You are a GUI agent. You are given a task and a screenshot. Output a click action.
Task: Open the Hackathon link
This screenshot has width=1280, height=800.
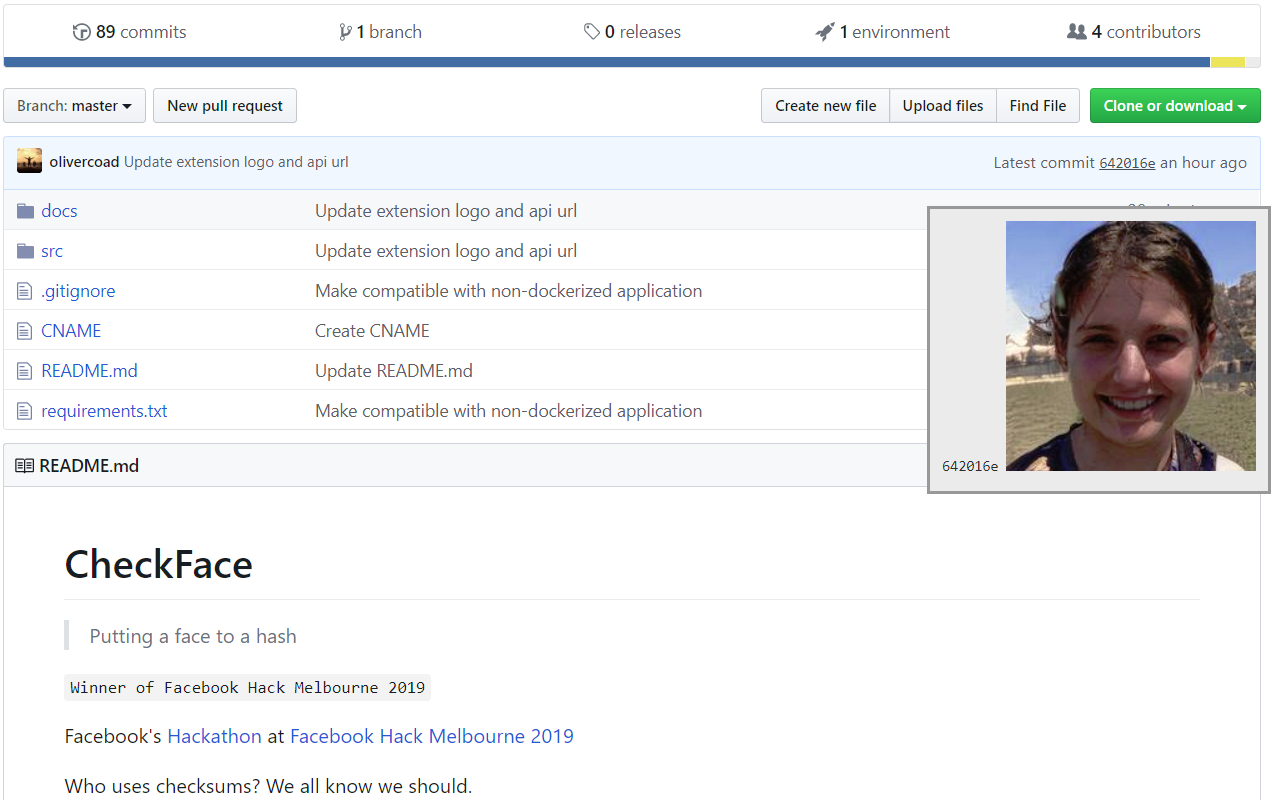click(214, 736)
